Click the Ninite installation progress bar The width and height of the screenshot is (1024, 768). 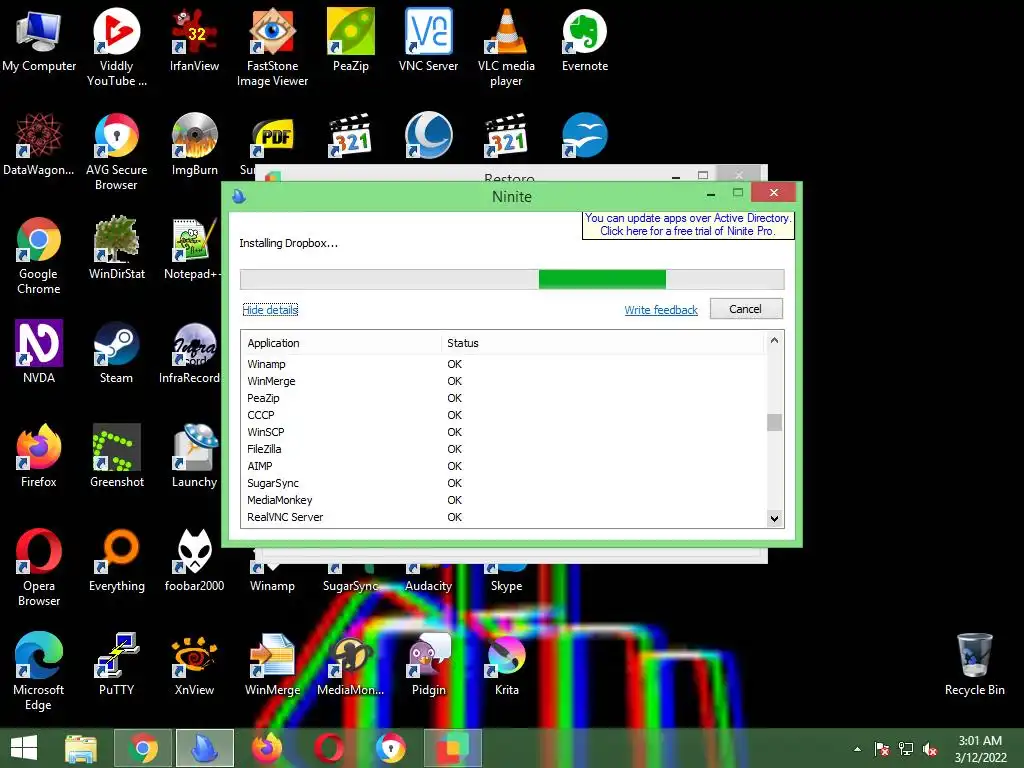pyautogui.click(x=512, y=280)
